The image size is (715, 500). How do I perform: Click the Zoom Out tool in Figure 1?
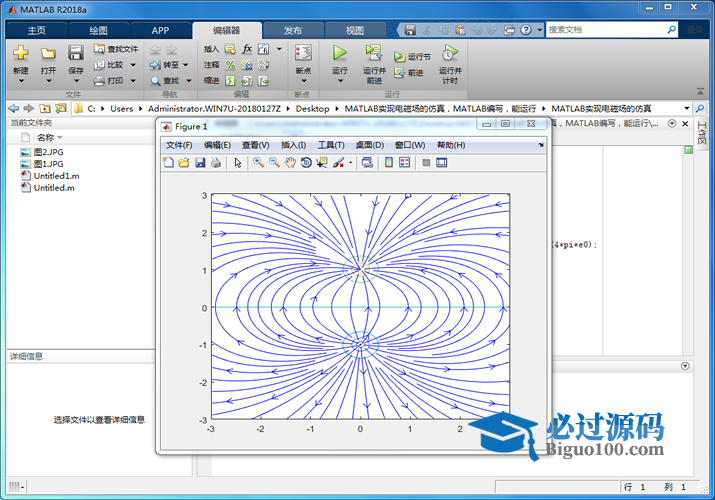(x=274, y=163)
